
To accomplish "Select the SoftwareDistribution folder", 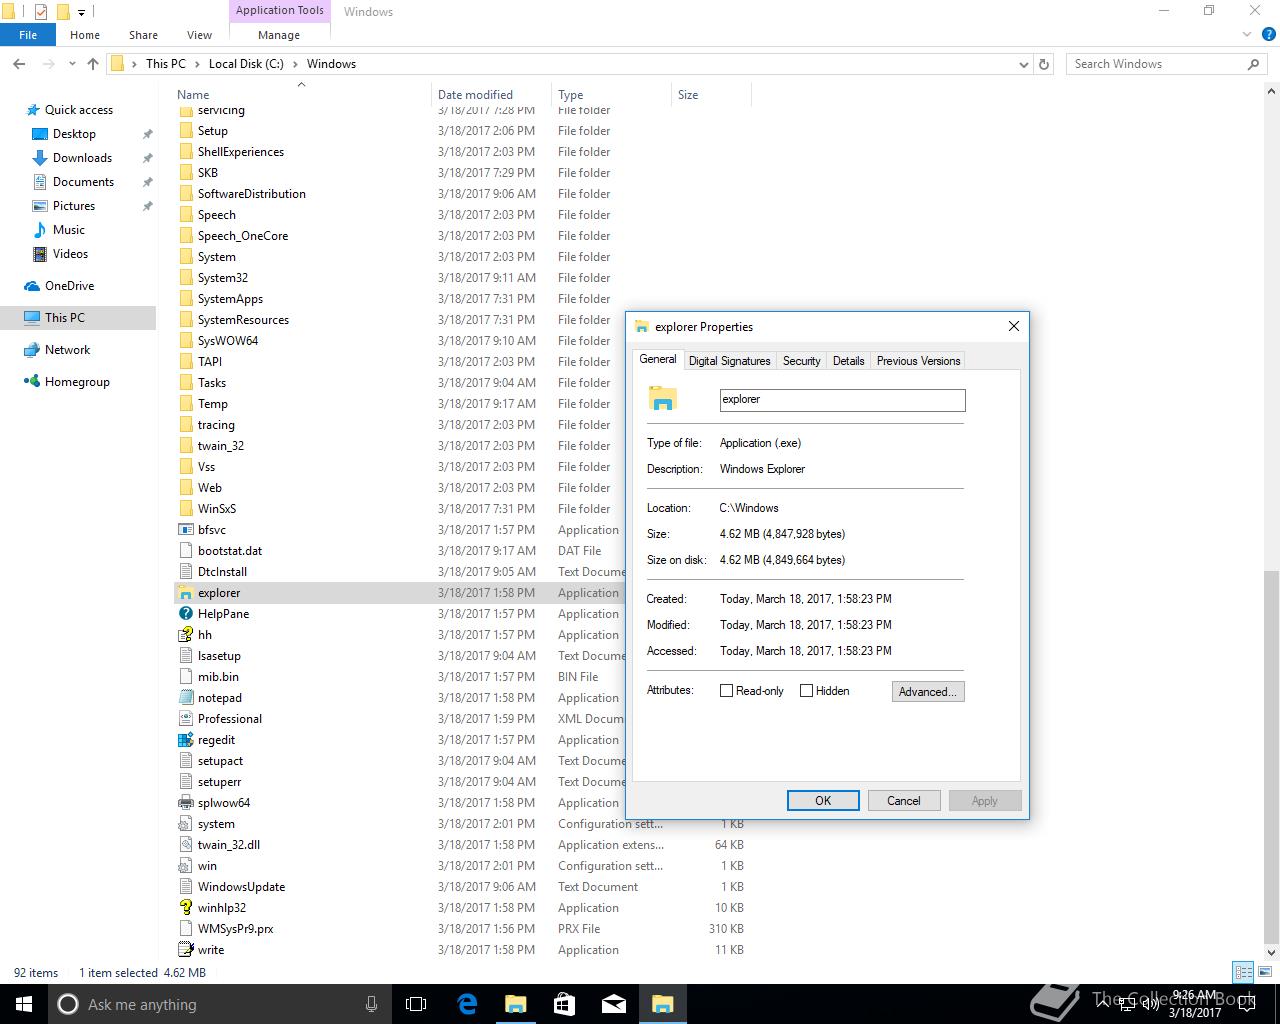I will tap(251, 194).
